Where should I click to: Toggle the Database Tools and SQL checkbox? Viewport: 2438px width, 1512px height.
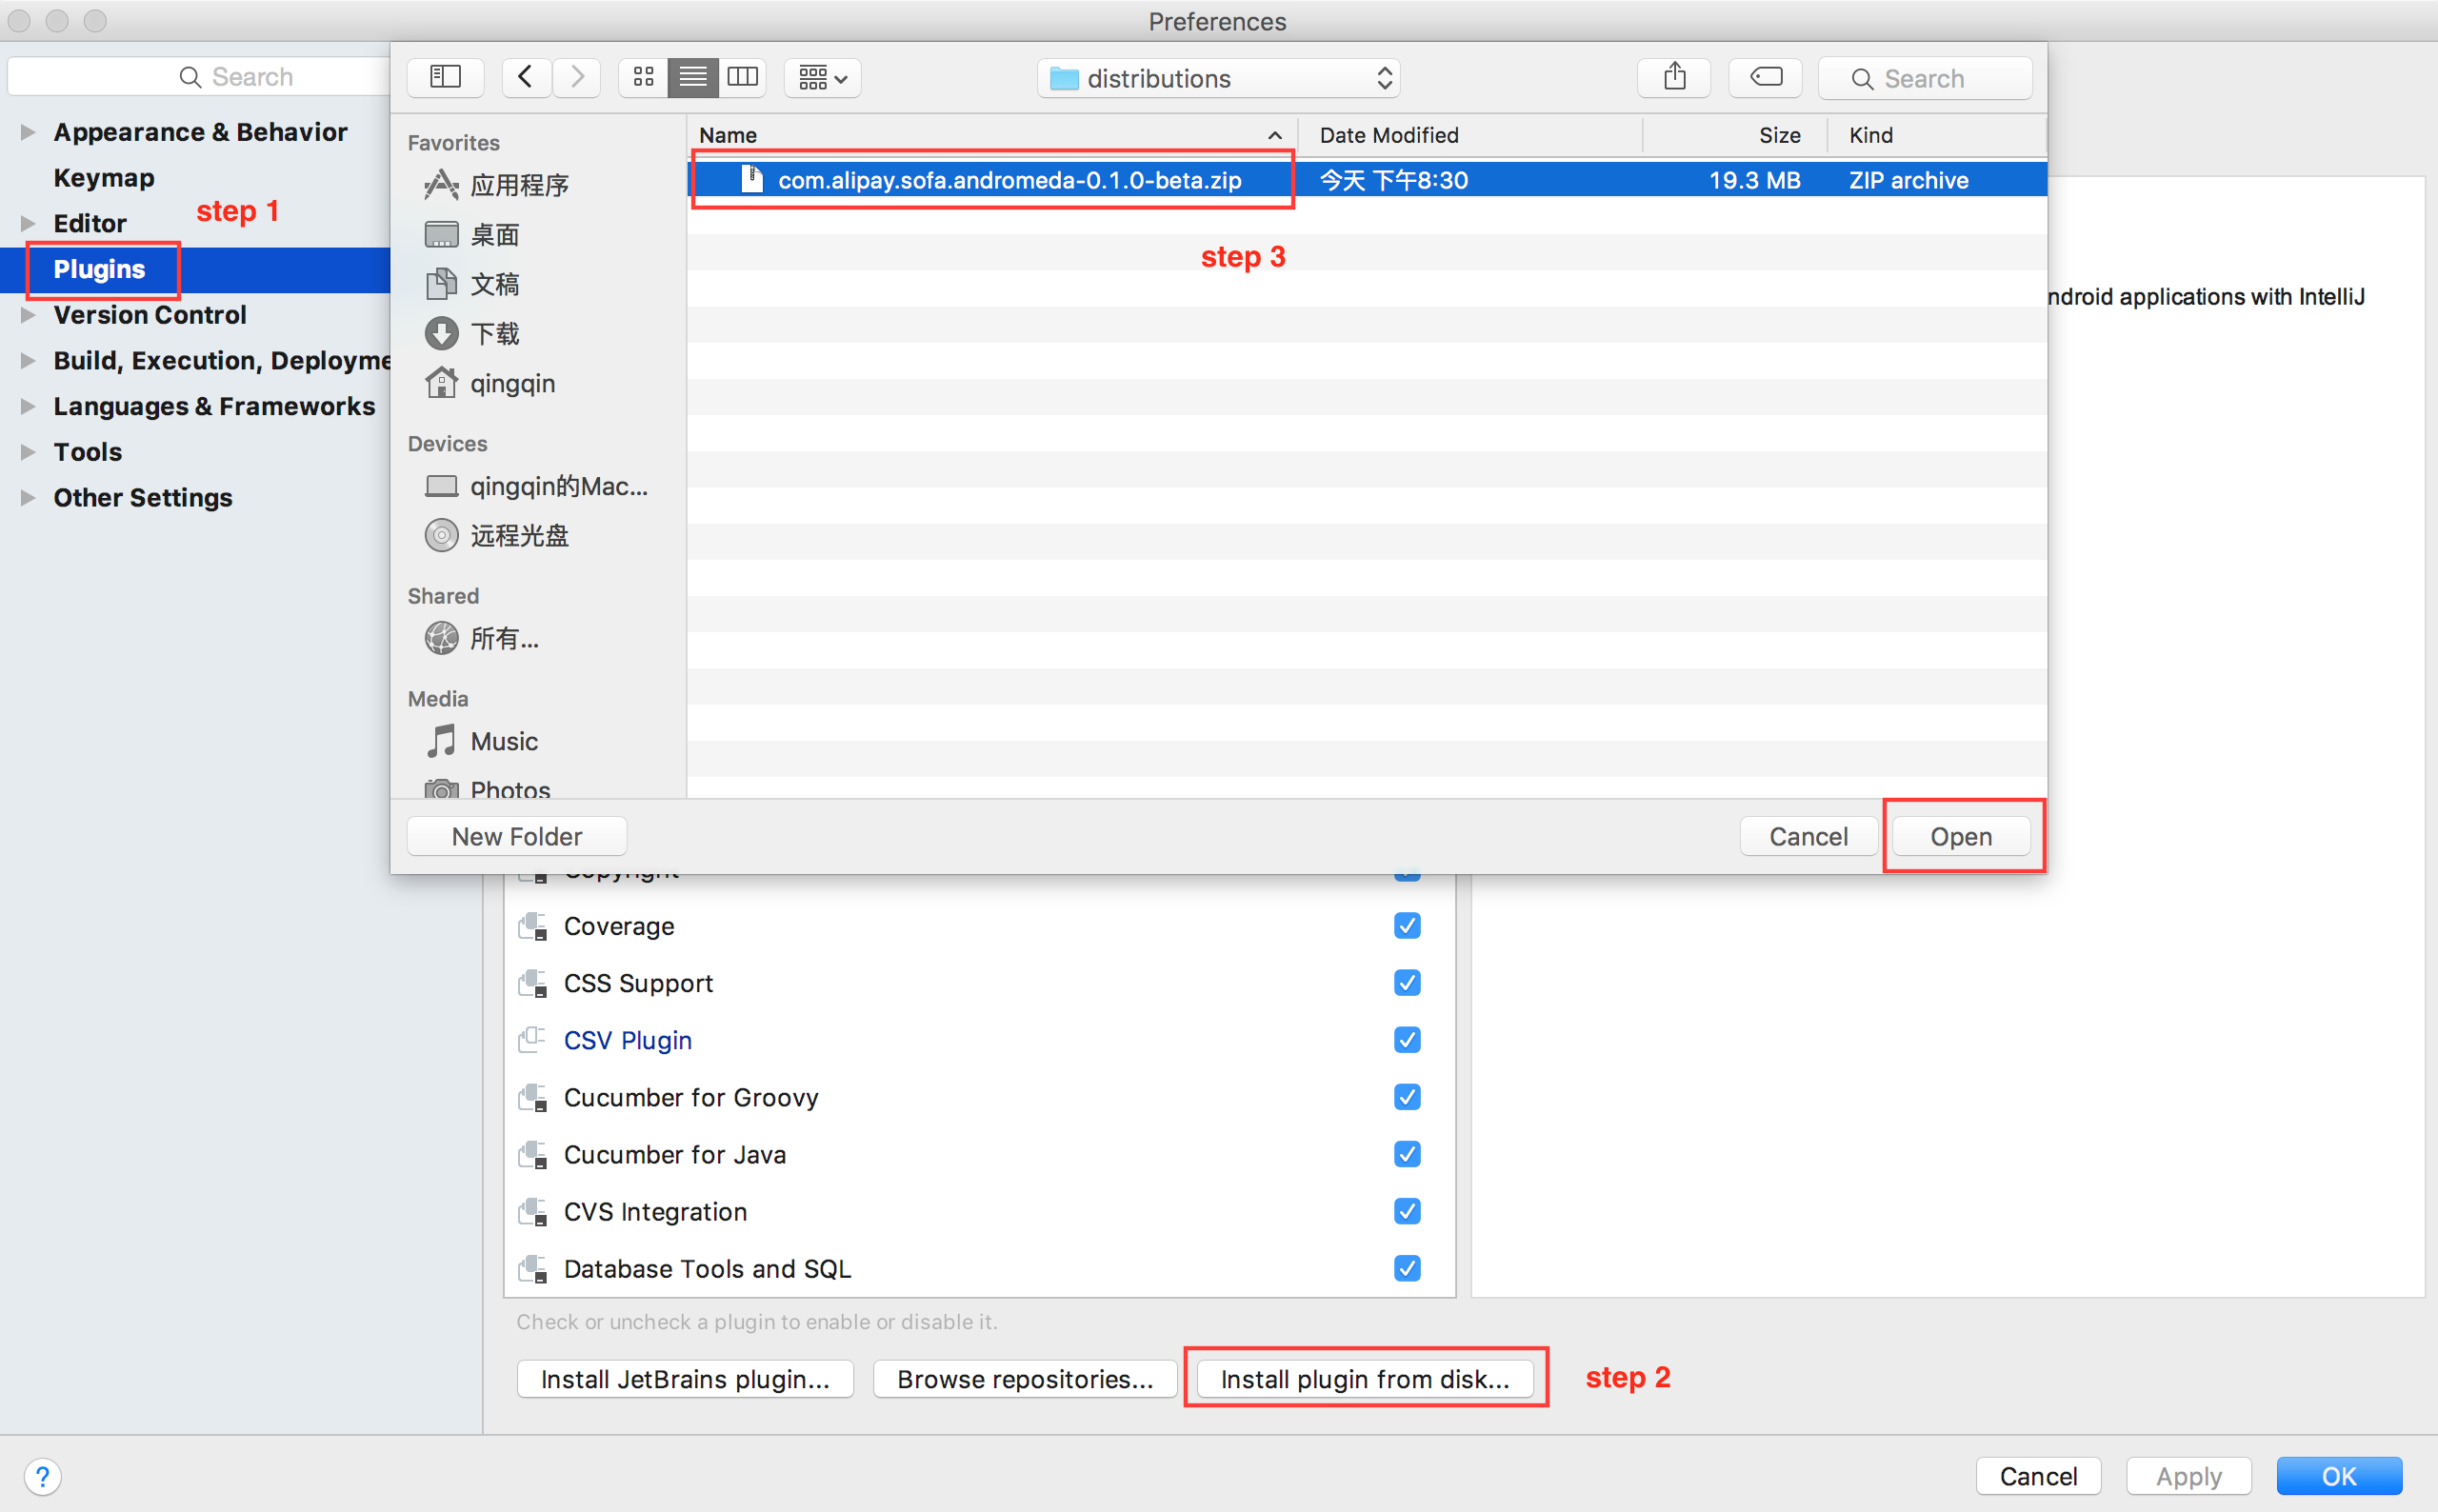(1406, 1269)
